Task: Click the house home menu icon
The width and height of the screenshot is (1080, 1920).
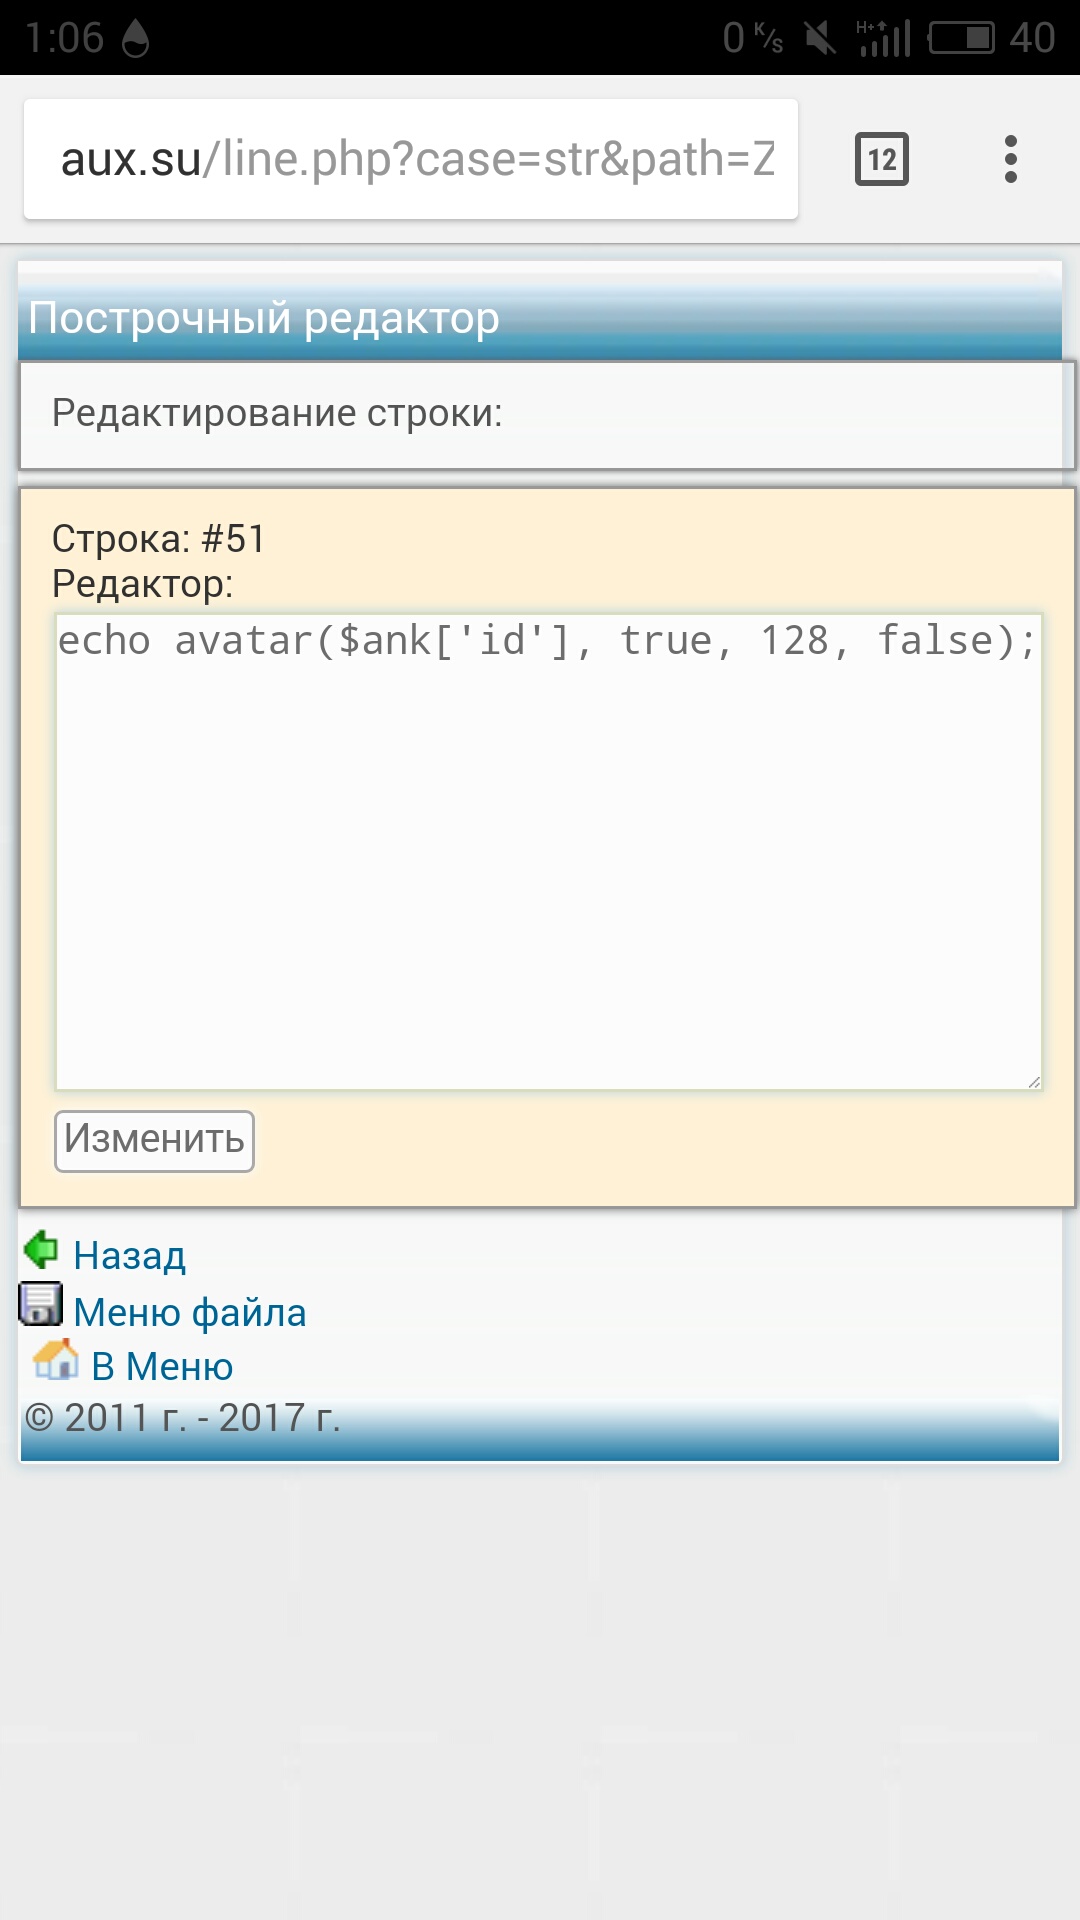Action: [56, 1360]
